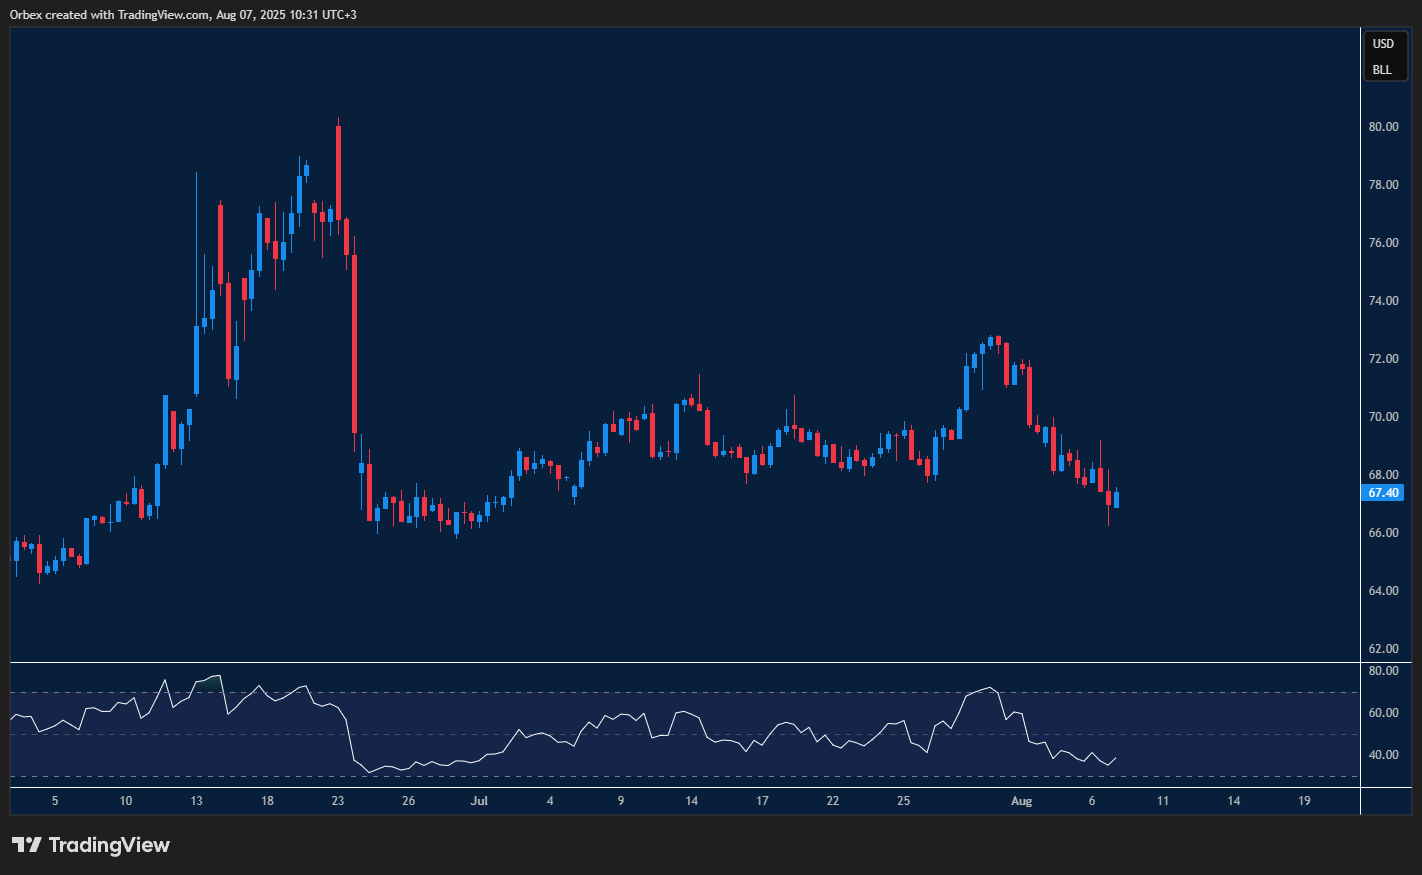Screen dimensions: 1422x875
Task: Click the 72.00 price axis label
Action: tap(1383, 359)
